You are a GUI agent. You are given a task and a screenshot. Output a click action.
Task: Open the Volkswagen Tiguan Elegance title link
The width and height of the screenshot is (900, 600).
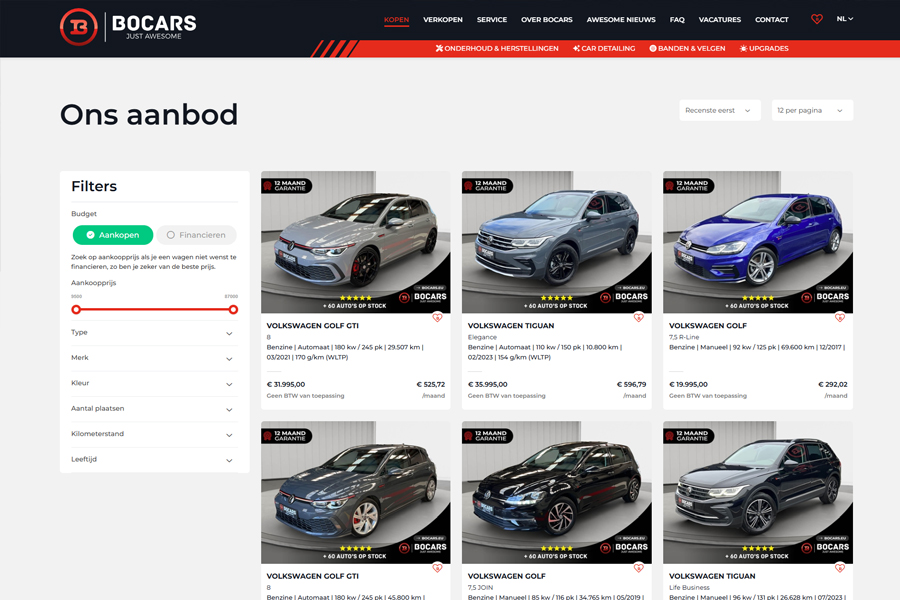511,326
